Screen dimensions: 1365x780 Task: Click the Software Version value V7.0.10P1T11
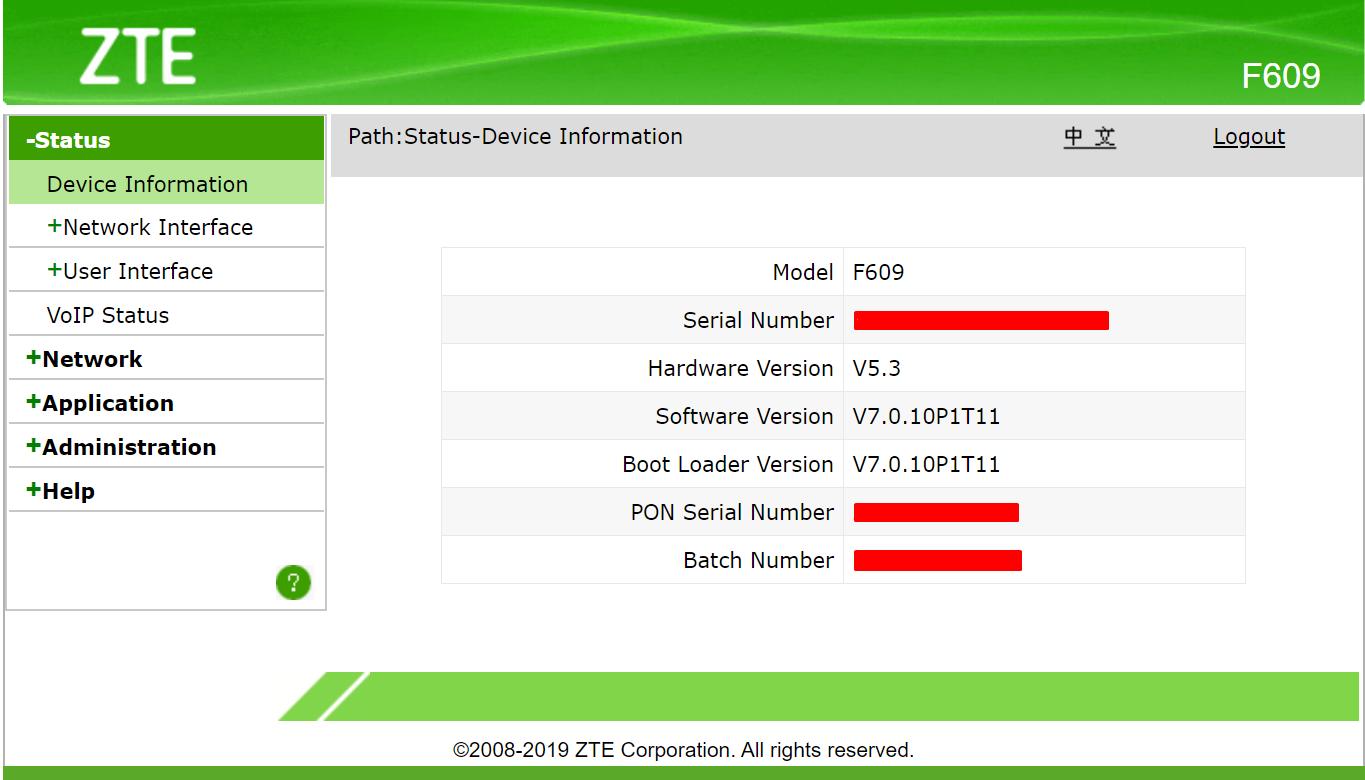point(926,416)
